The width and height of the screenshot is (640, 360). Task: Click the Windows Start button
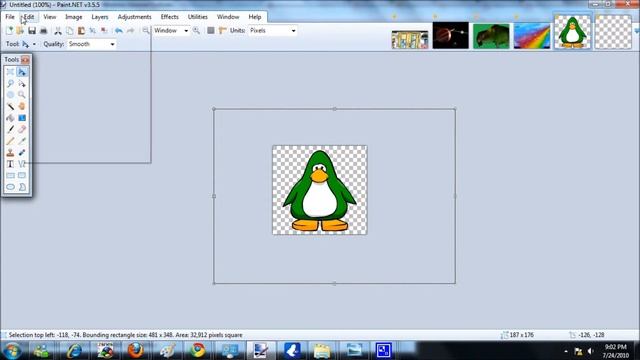(x=11, y=351)
